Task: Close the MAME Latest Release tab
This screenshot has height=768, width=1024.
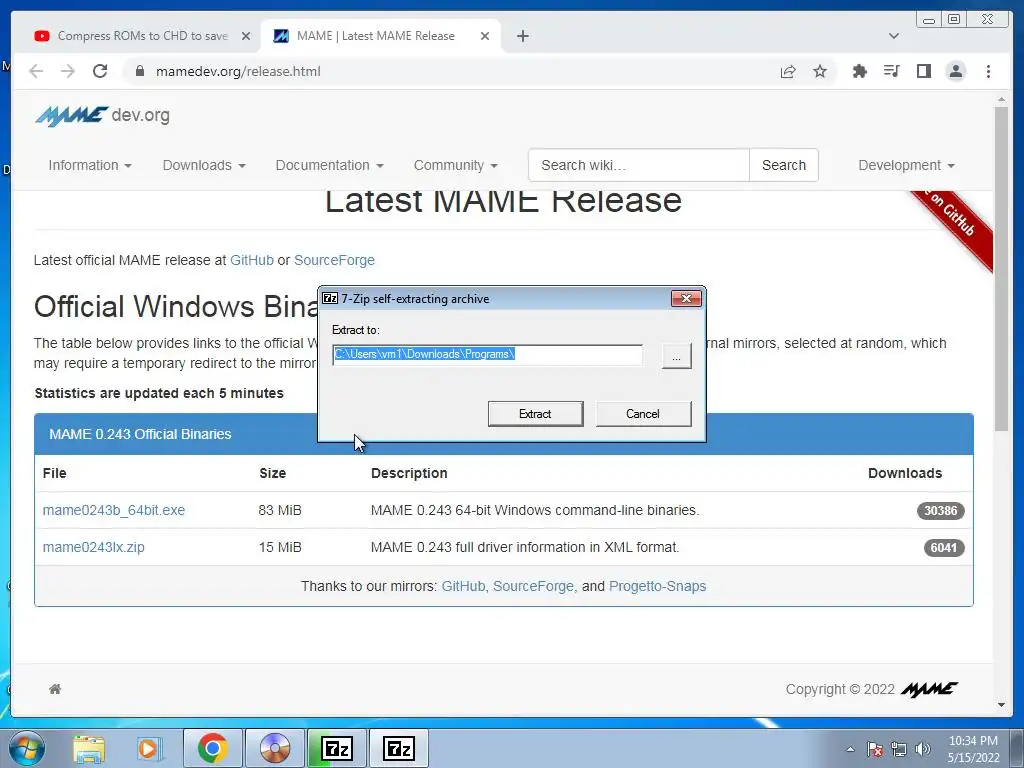Action: tap(485, 36)
